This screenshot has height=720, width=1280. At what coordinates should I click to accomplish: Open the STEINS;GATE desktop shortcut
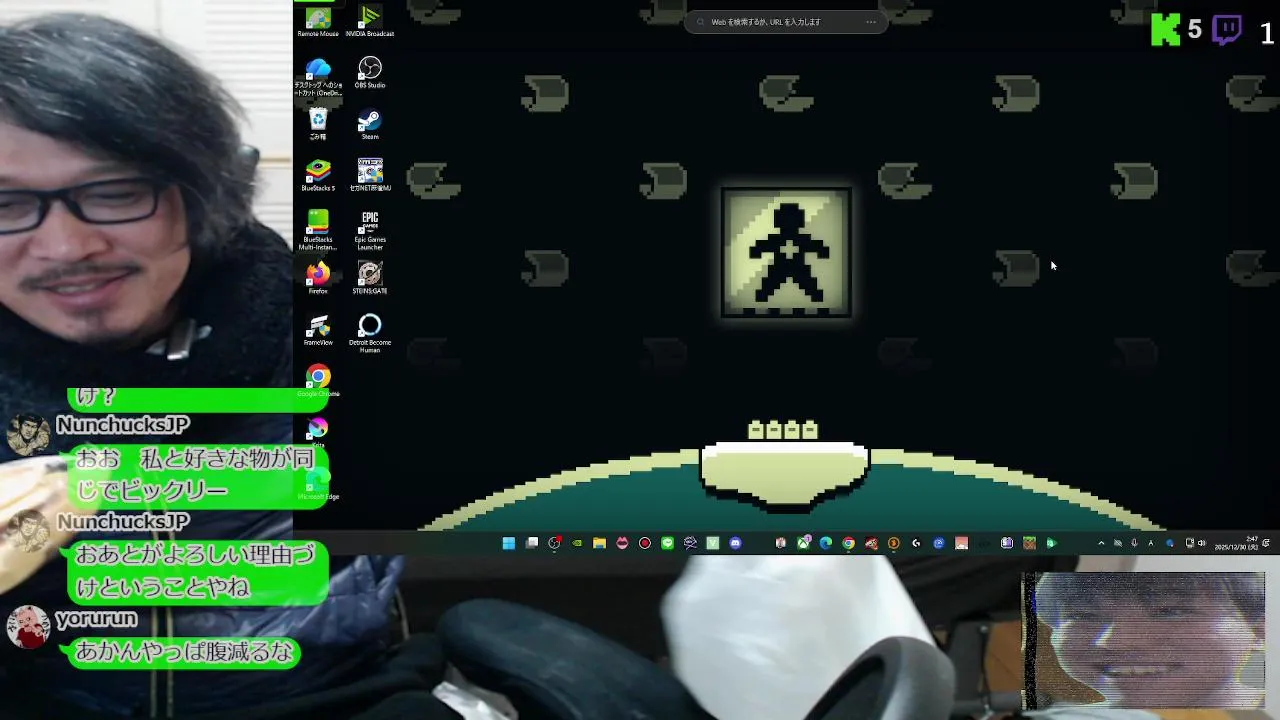370,278
